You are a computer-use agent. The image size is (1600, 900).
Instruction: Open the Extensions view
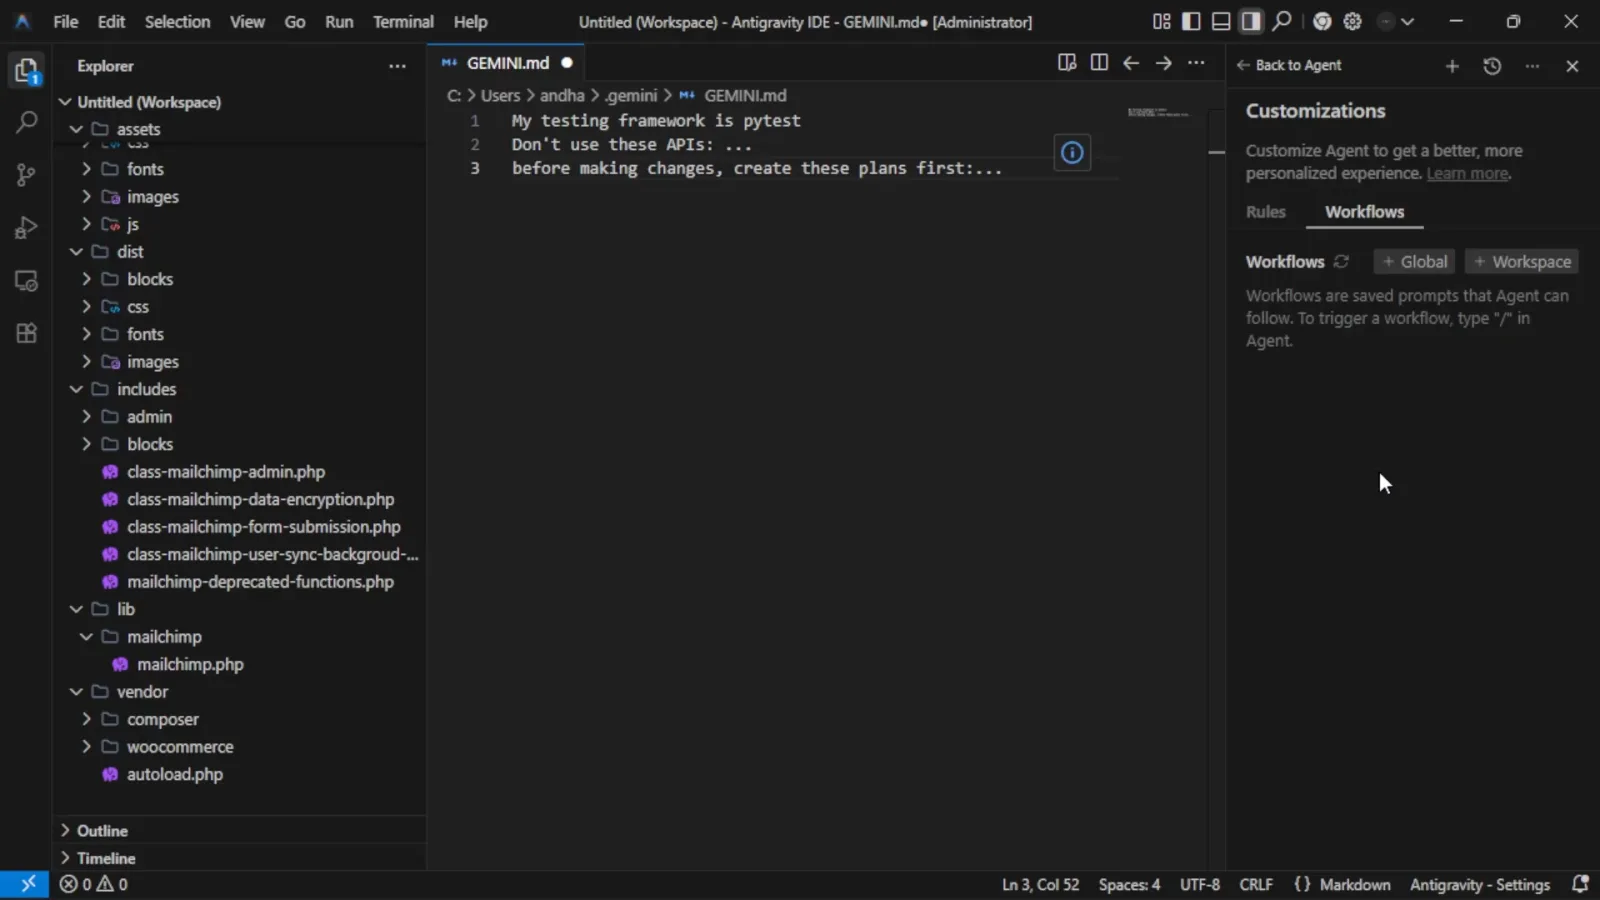pos(26,333)
